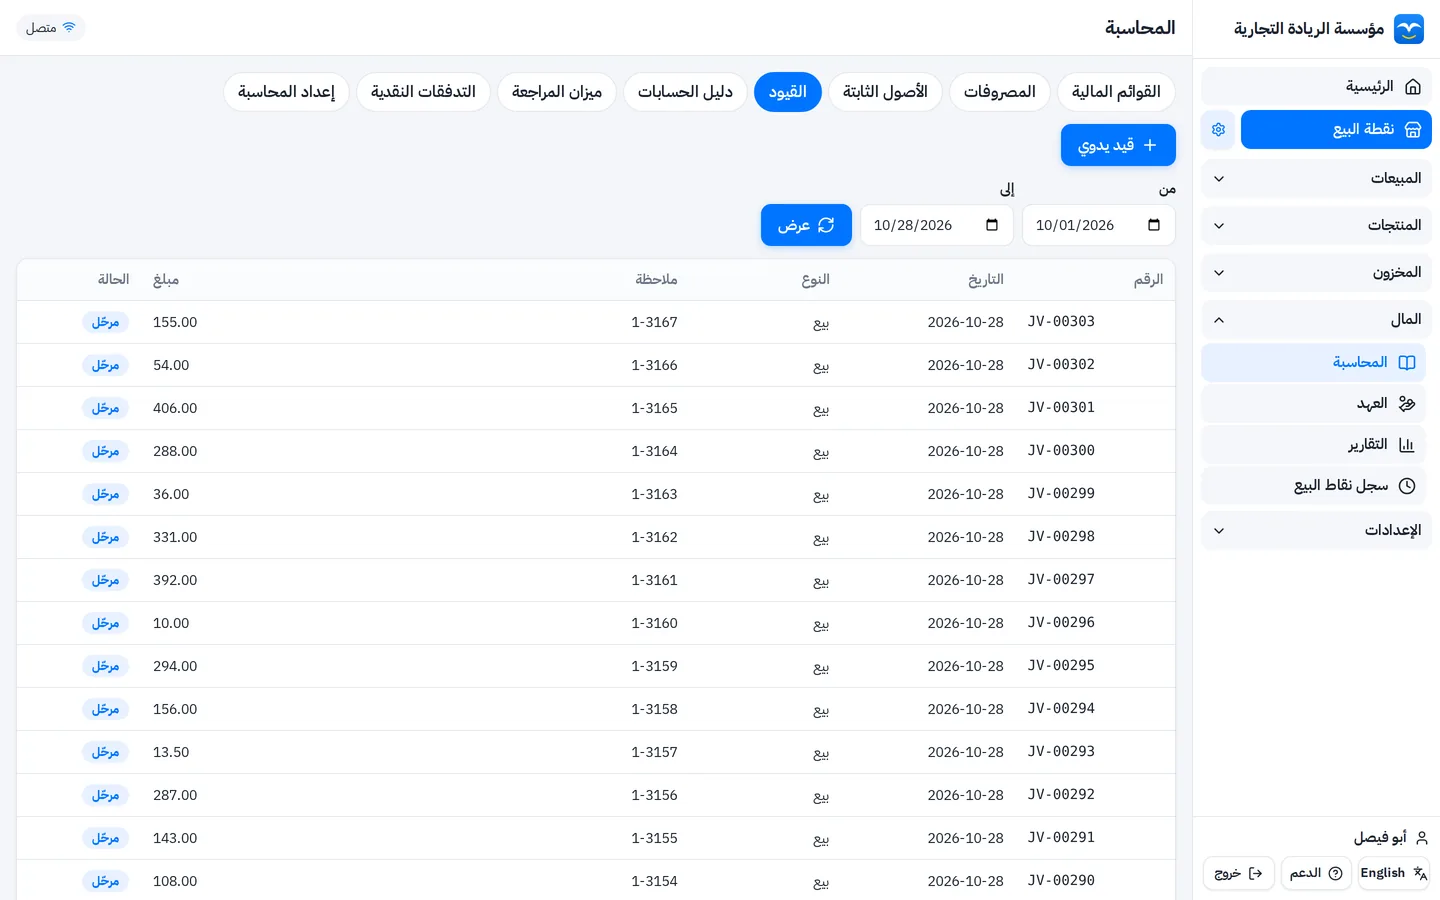Click entry number JV-00290
The image size is (1440, 900).
tap(1061, 881)
